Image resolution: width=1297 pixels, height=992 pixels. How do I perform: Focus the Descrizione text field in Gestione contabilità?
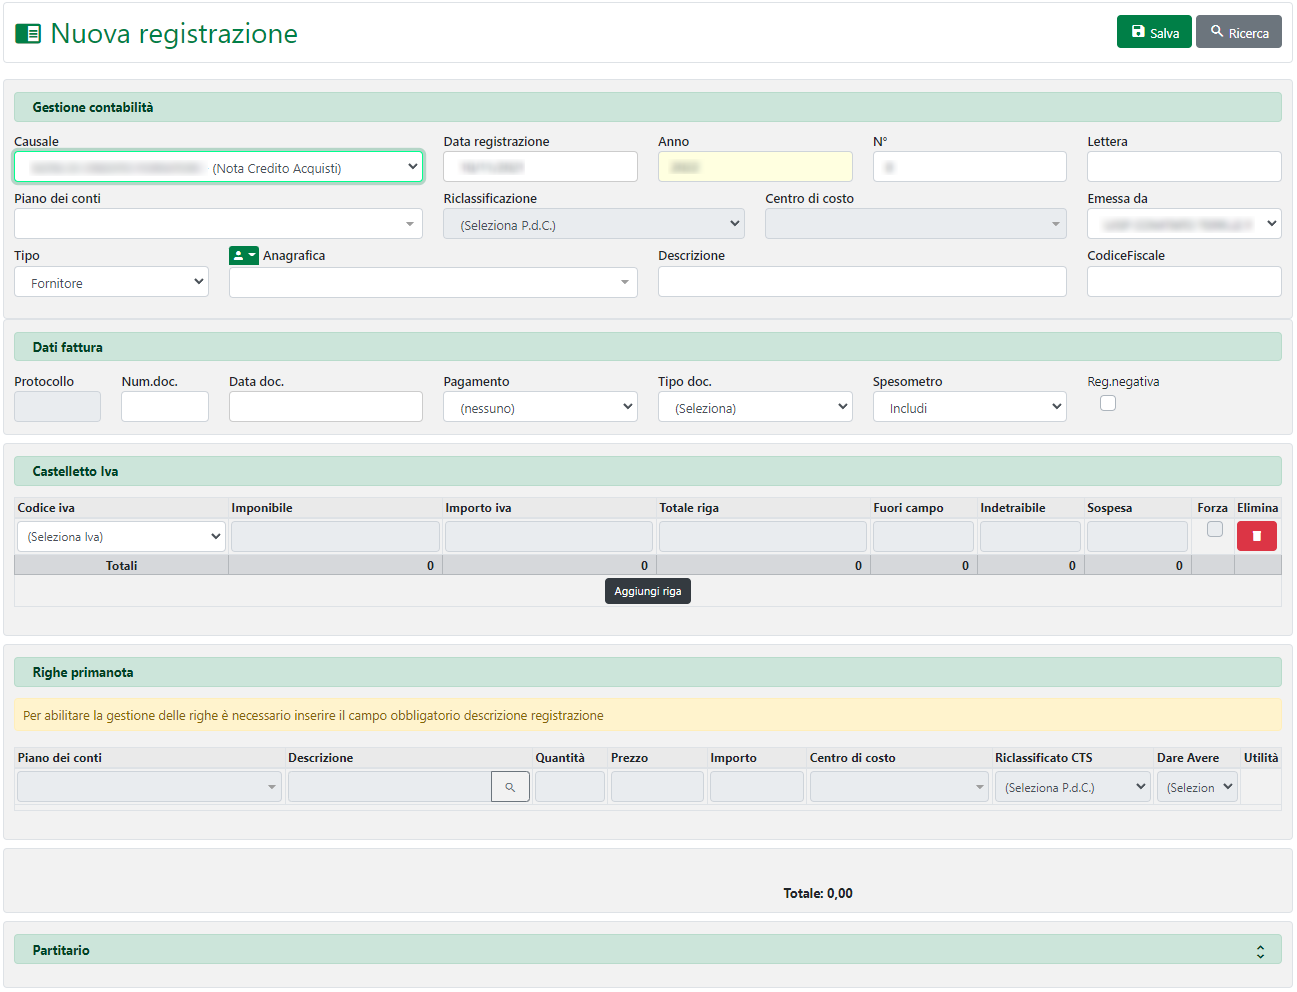point(861,282)
